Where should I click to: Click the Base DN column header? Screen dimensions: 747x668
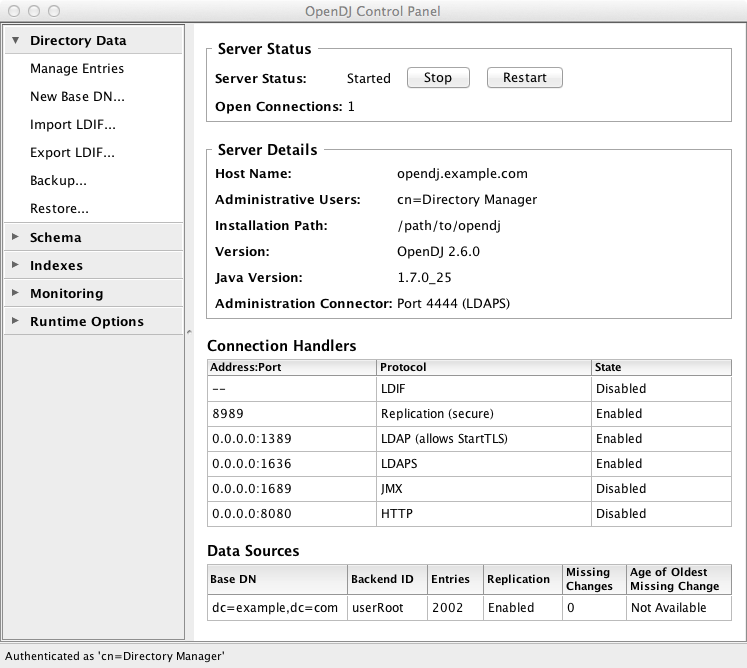pyautogui.click(x=277, y=579)
